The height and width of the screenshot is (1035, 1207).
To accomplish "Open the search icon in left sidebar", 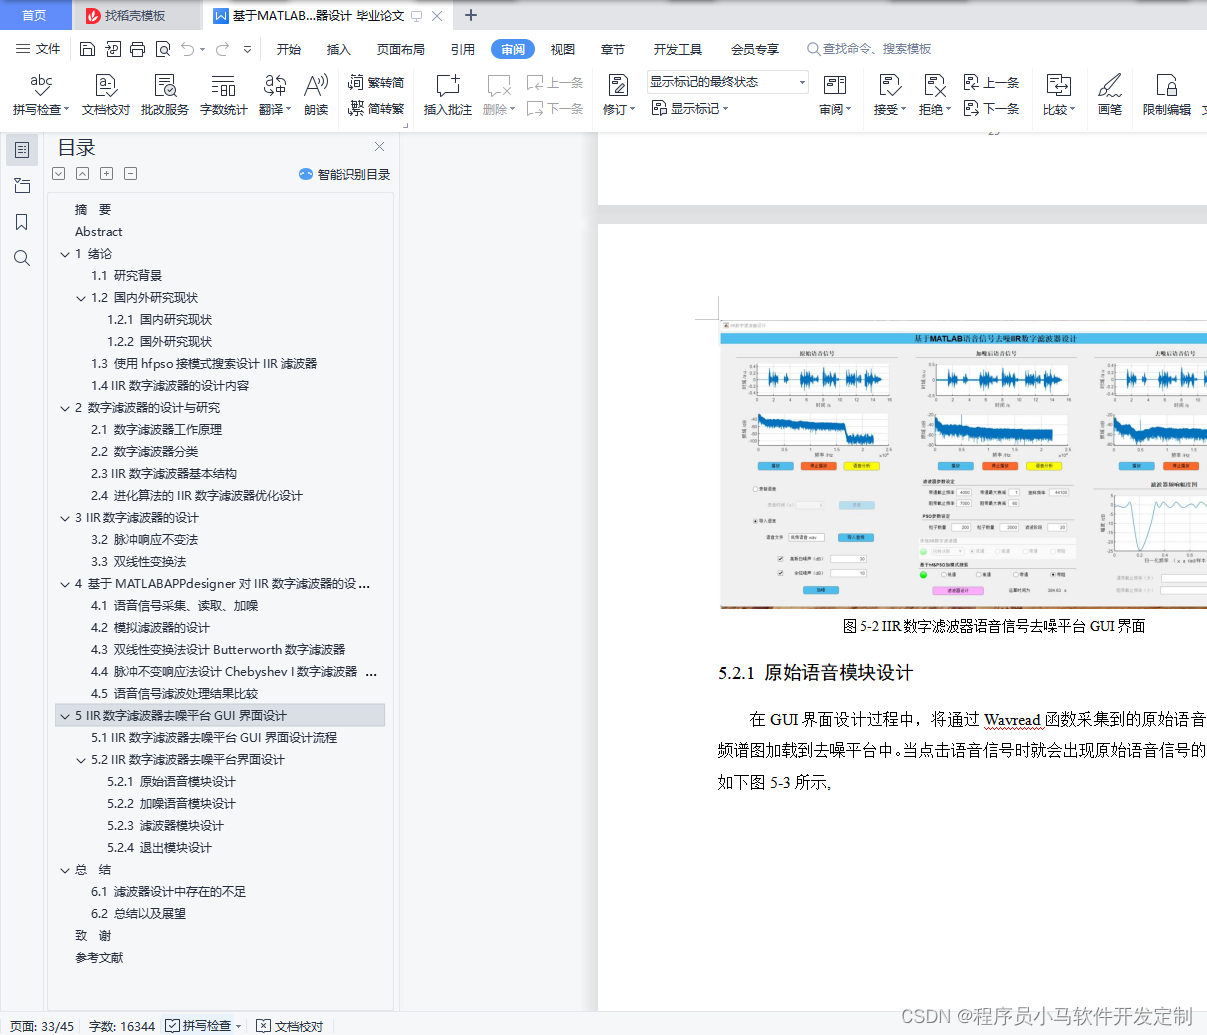I will [x=22, y=257].
